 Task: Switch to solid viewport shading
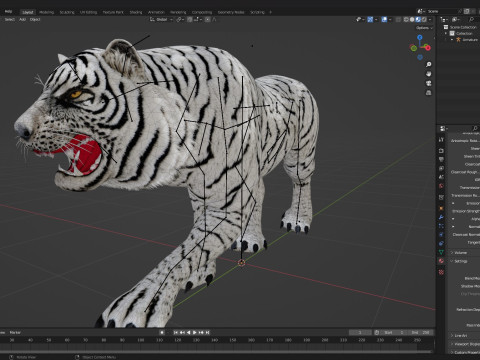pyautogui.click(x=412, y=20)
